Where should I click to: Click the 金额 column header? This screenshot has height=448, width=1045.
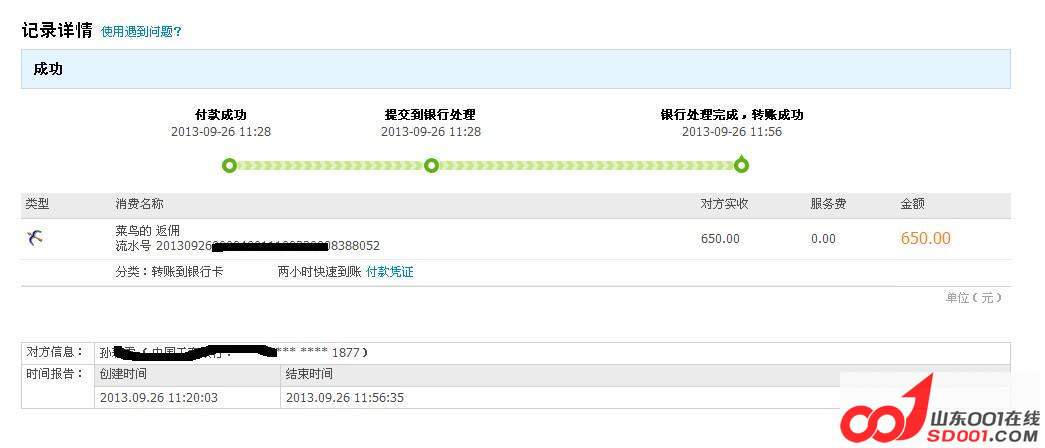(912, 204)
